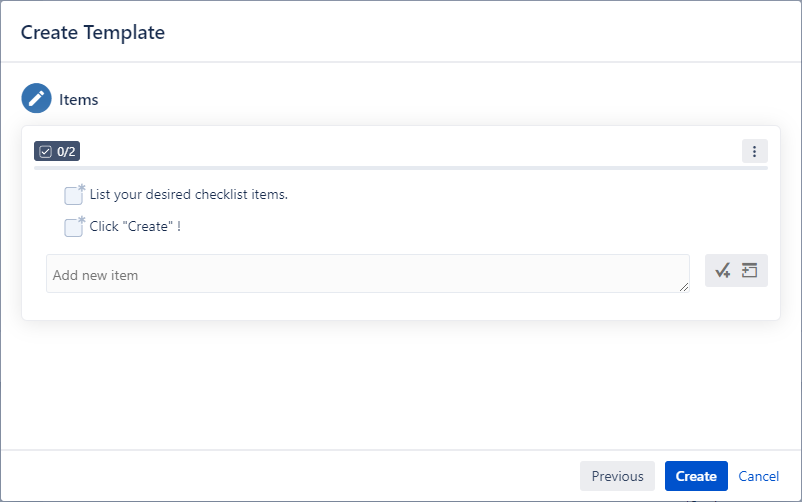Check the "List your desired checklist items" checkbox
Screen dimensions: 802x502
[x=73, y=195]
